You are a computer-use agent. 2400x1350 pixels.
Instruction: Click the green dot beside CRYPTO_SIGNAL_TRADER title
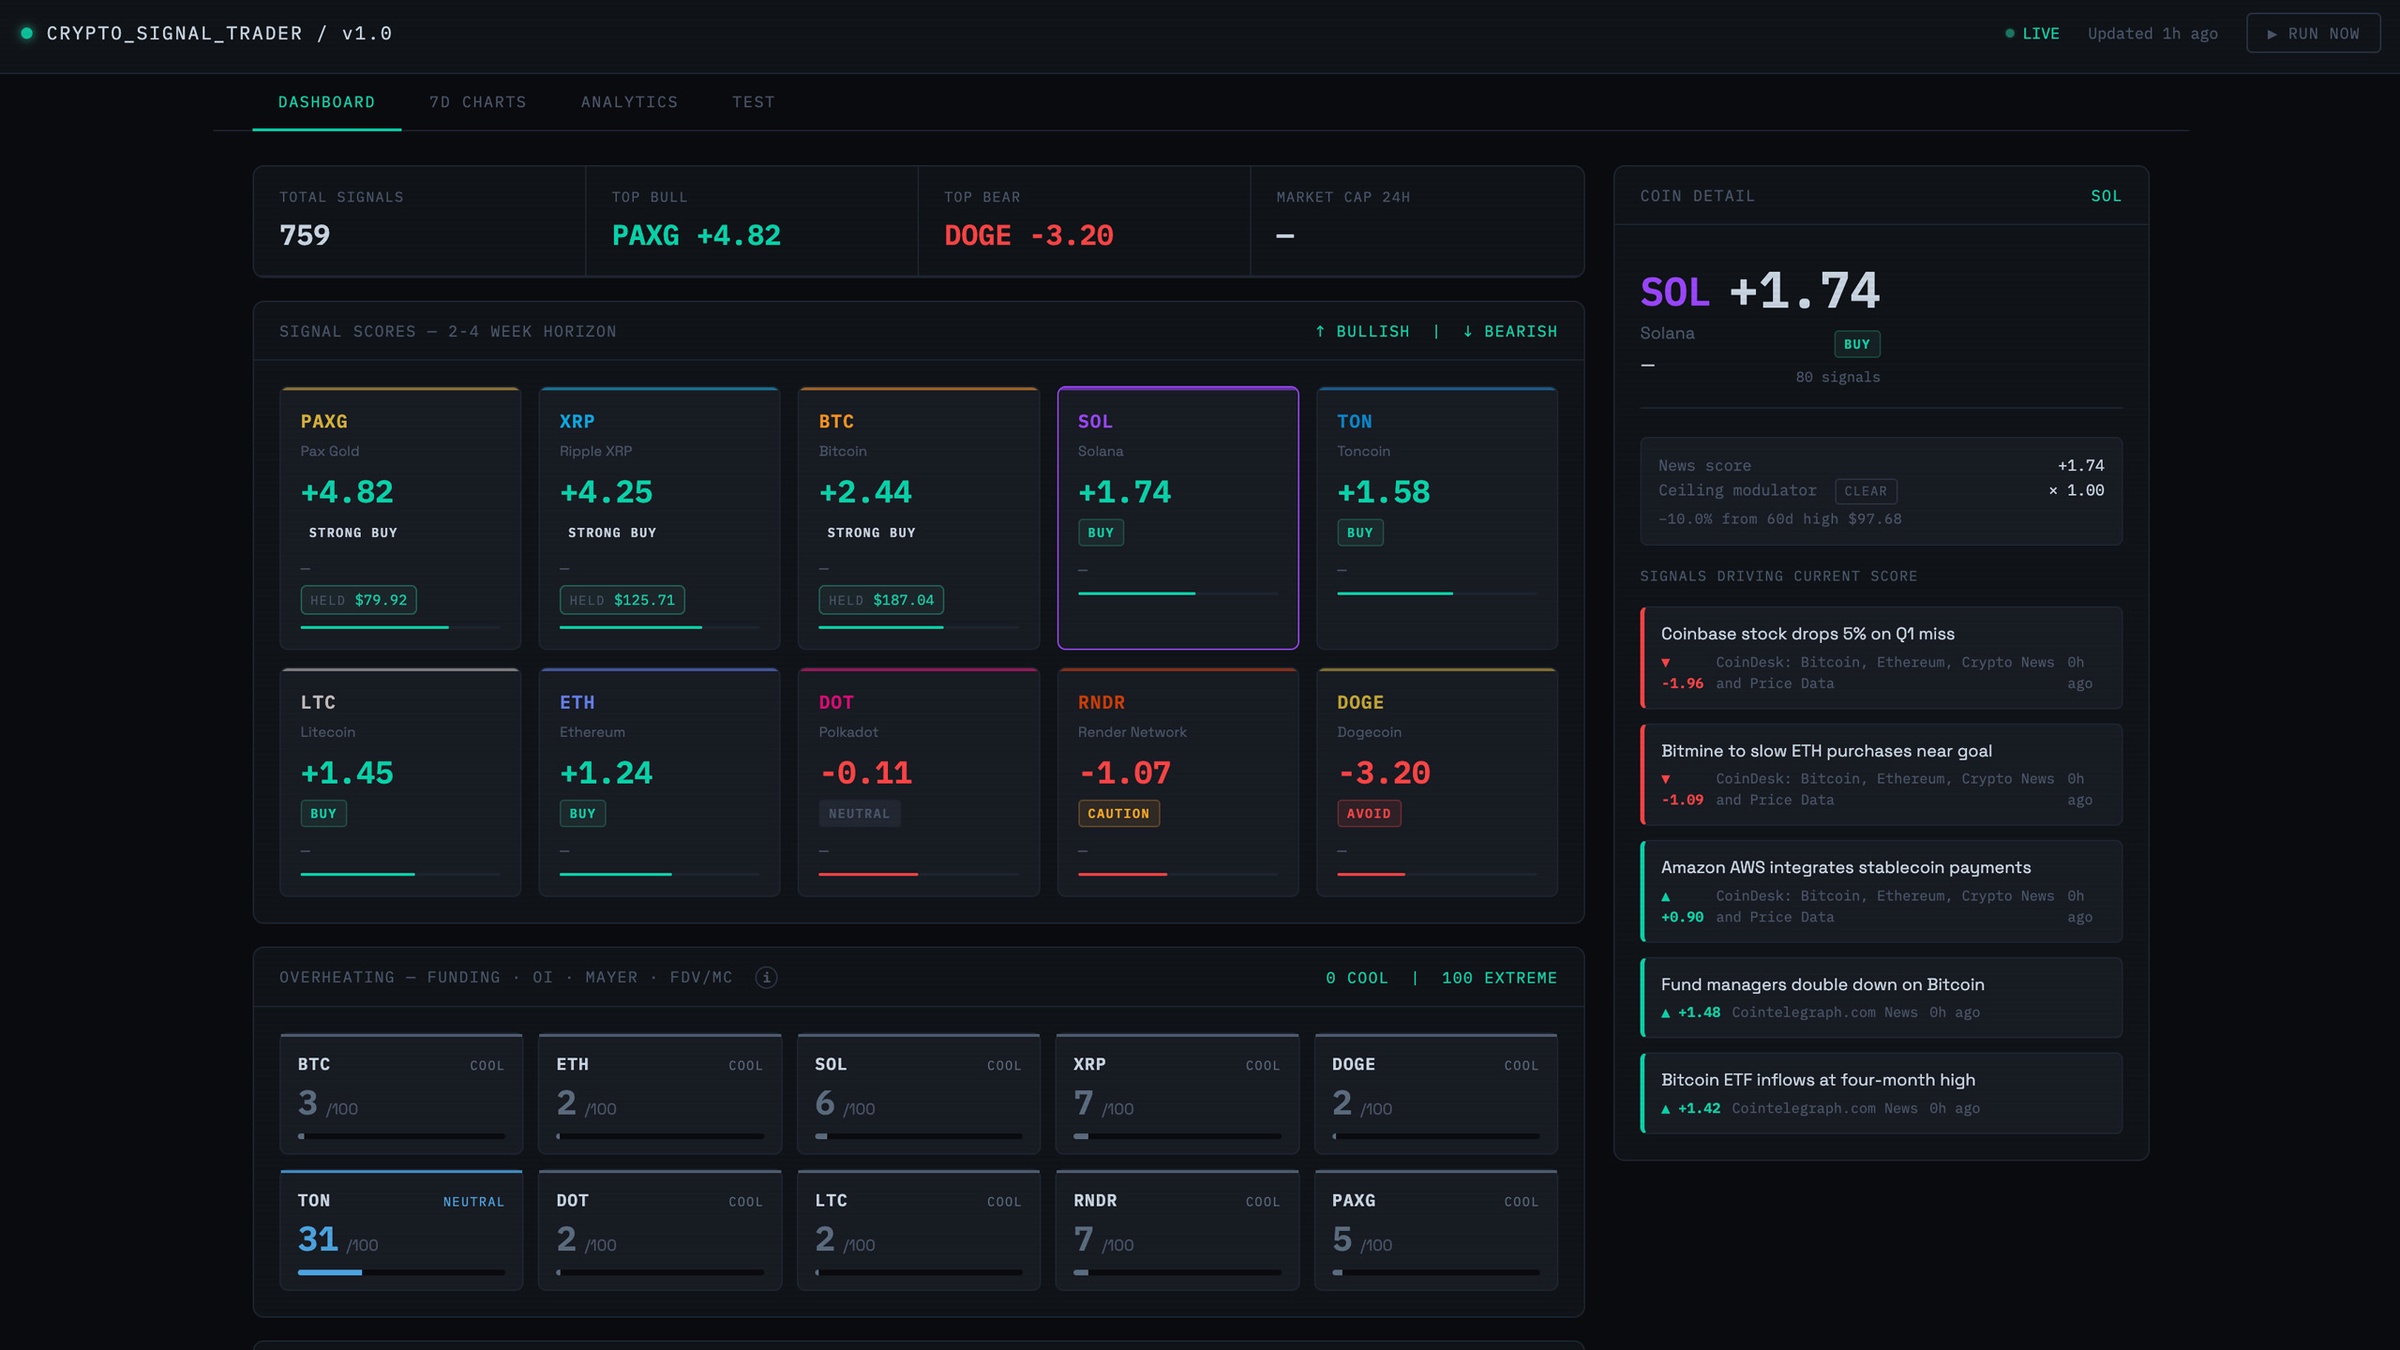click(x=27, y=34)
